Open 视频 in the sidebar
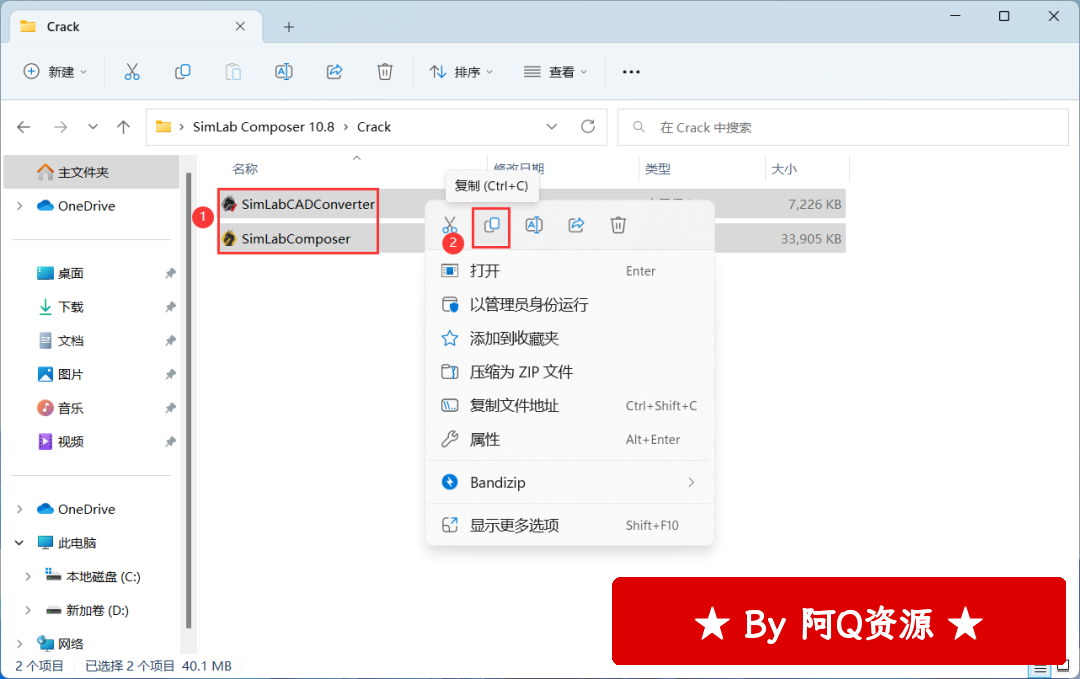Viewport: 1080px width, 679px height. pyautogui.click(x=70, y=442)
